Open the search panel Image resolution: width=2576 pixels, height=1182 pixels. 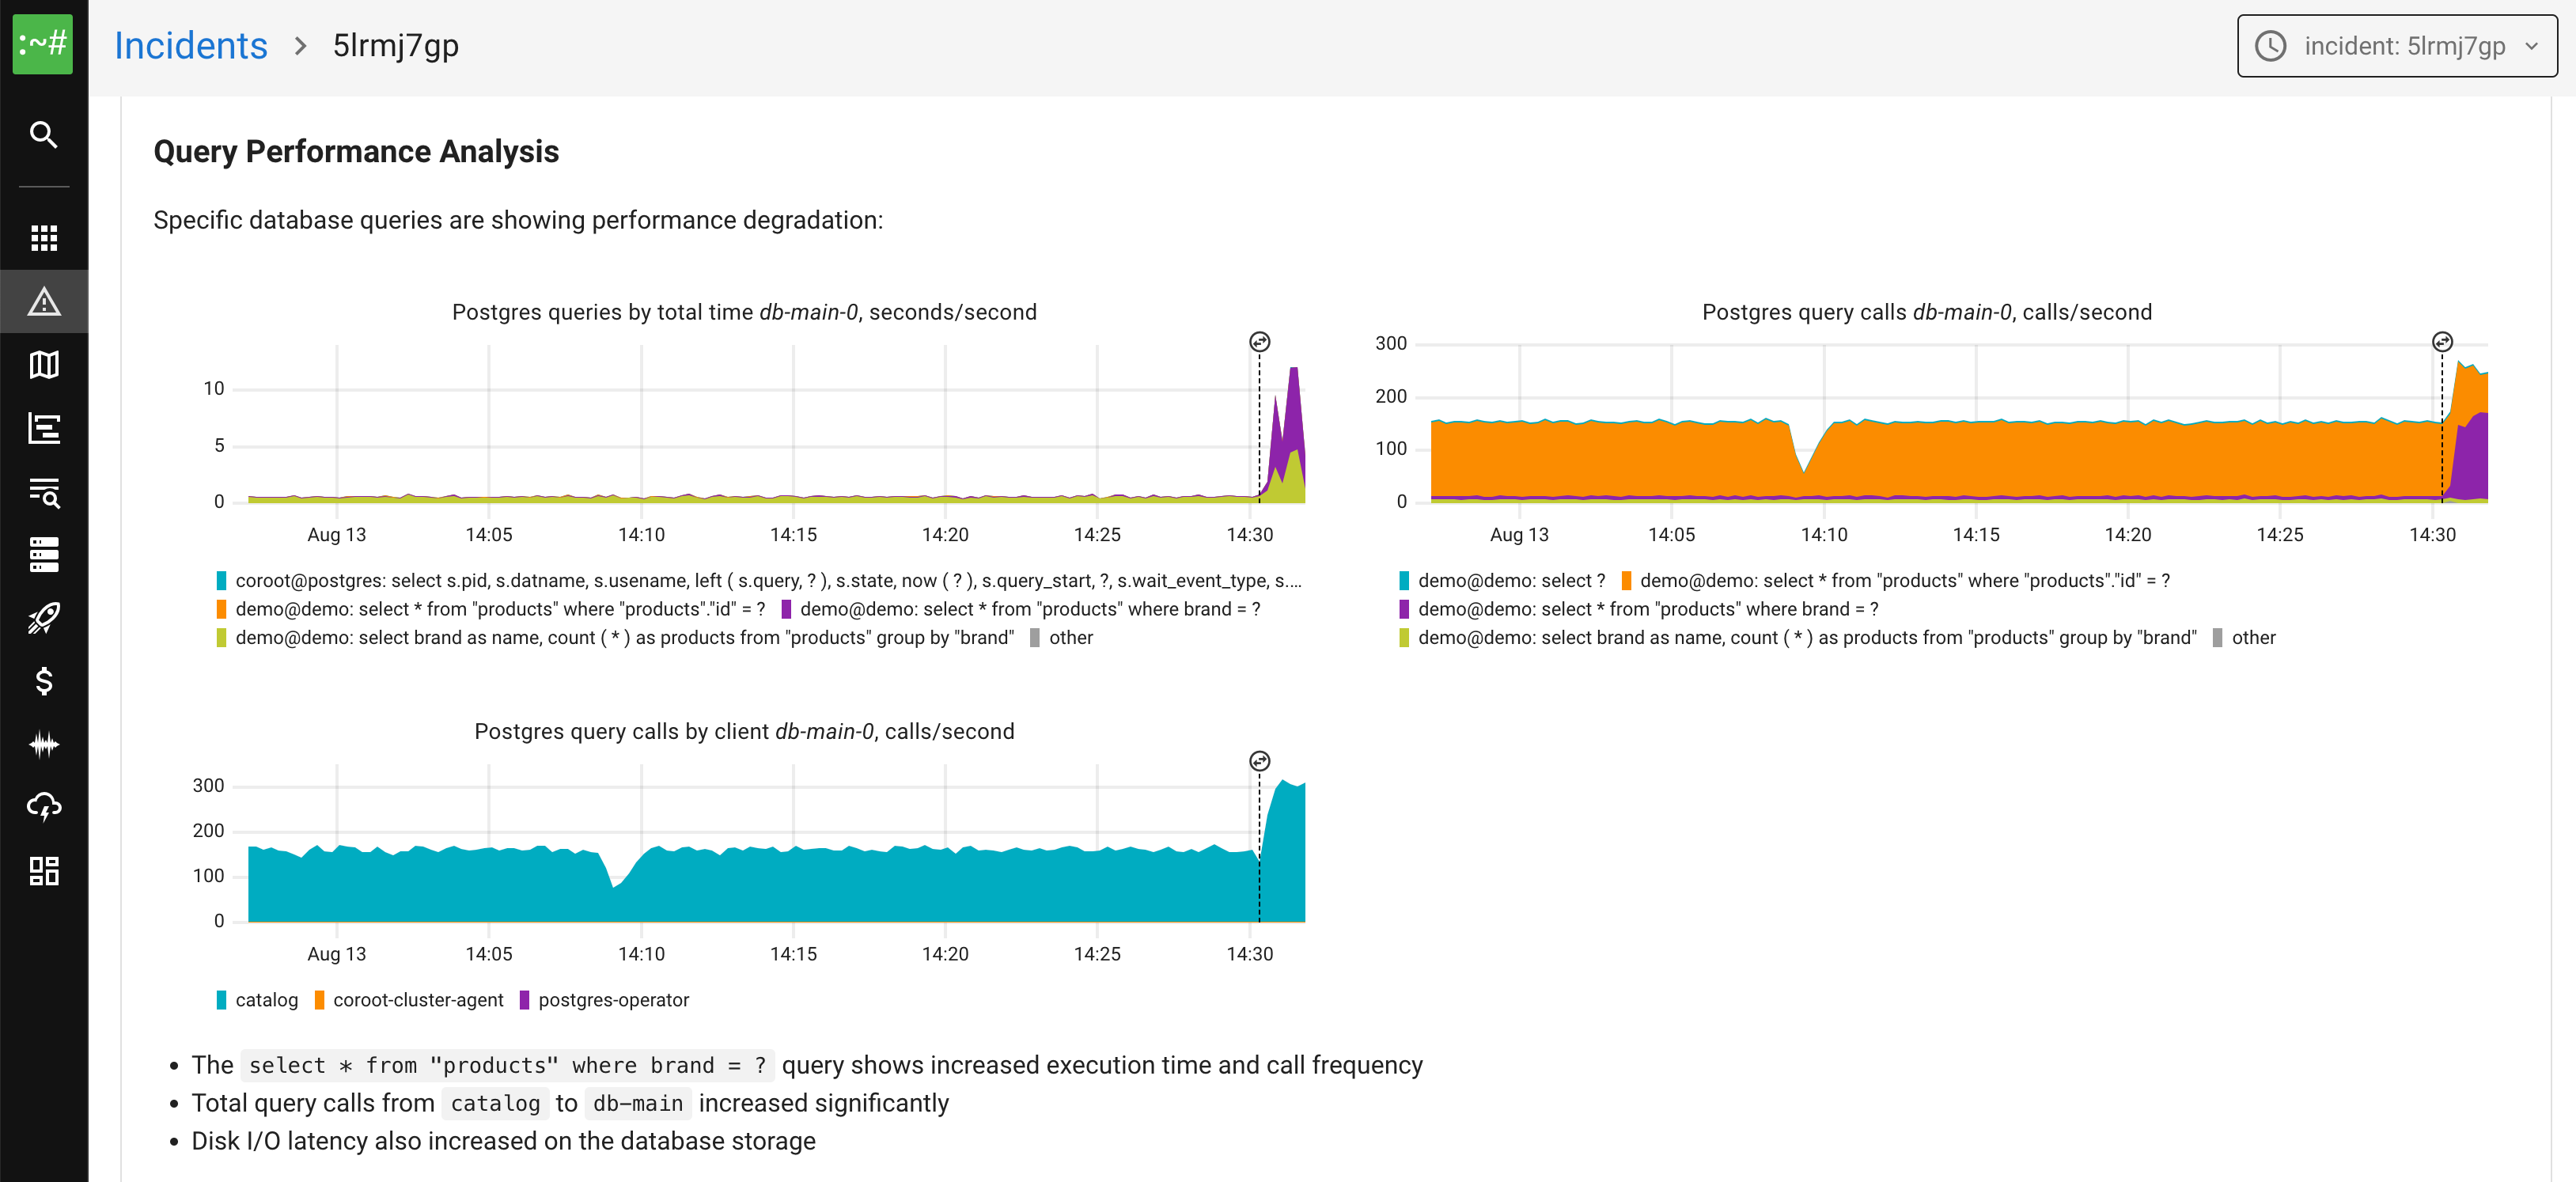[x=43, y=135]
